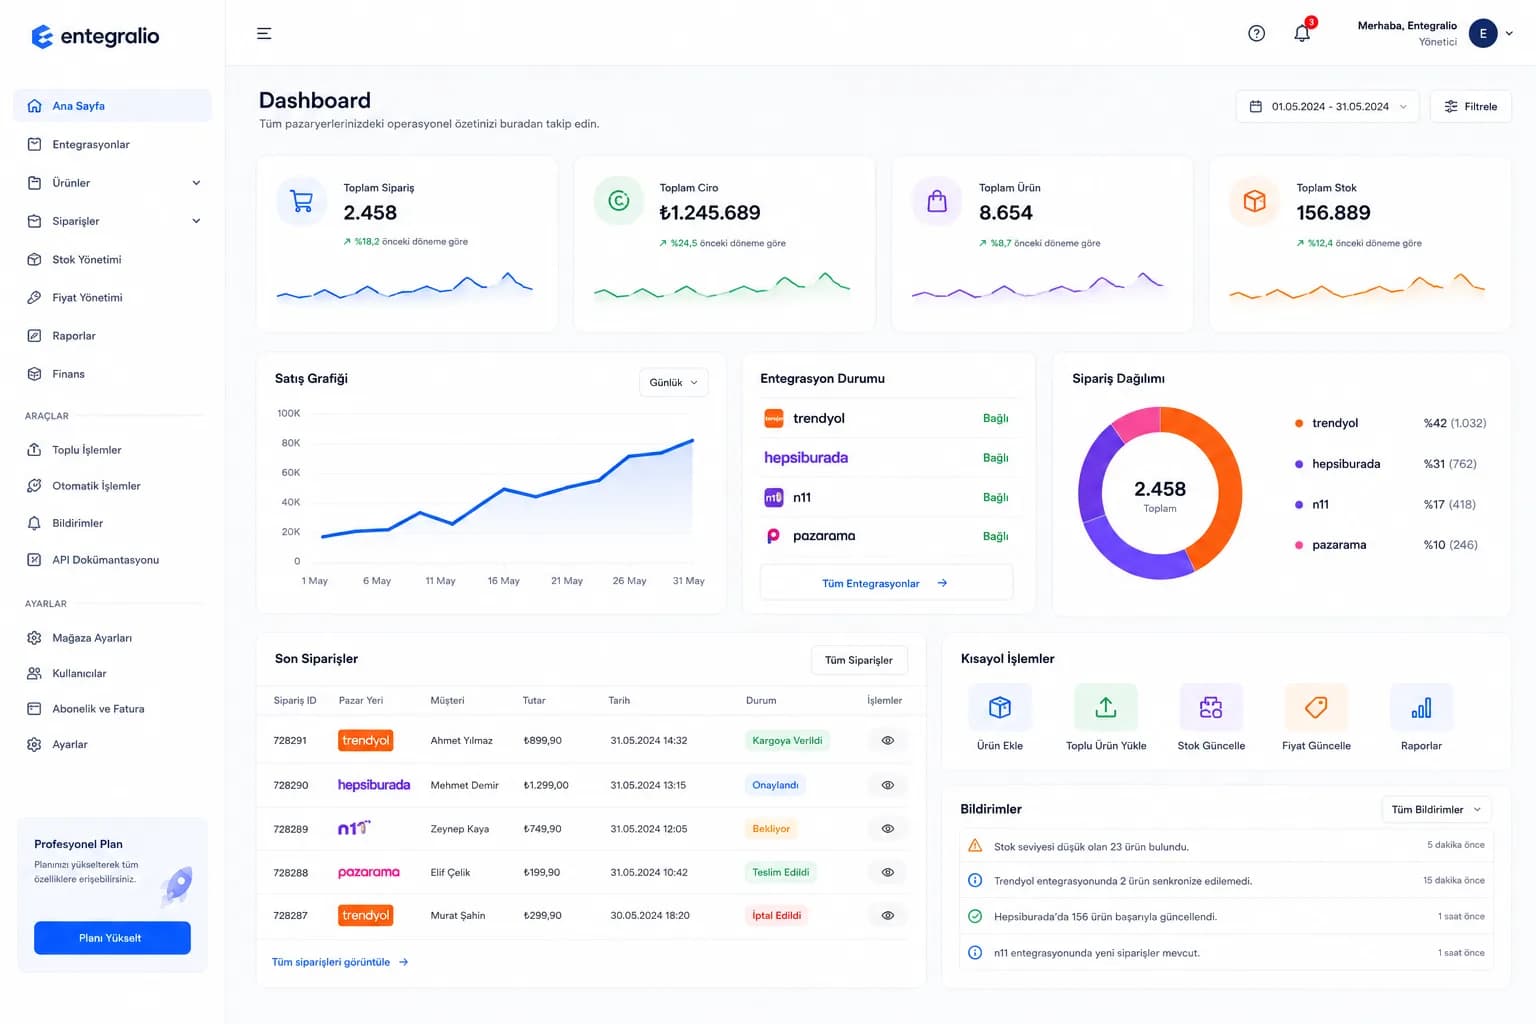Click the donut chart center total 2.458
Screen dimensions: 1536x1024
pyautogui.click(x=1160, y=489)
